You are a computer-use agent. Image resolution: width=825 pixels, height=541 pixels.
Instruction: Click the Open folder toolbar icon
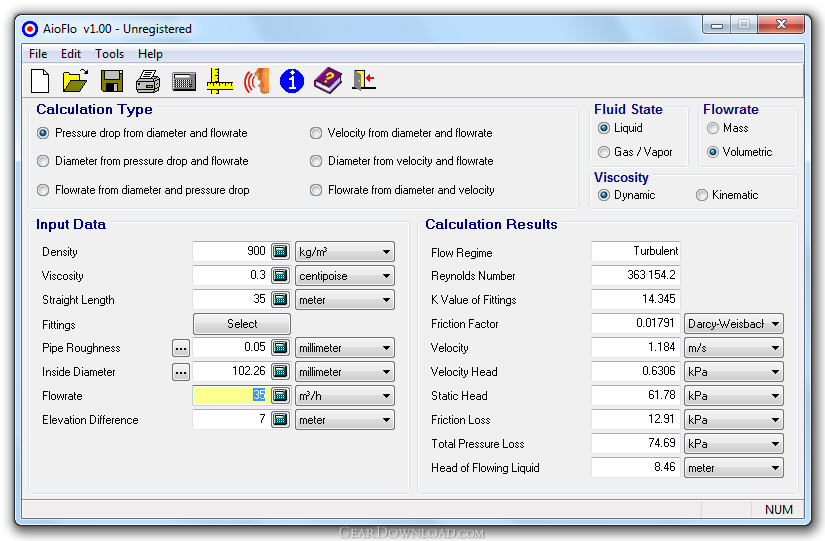coord(75,81)
